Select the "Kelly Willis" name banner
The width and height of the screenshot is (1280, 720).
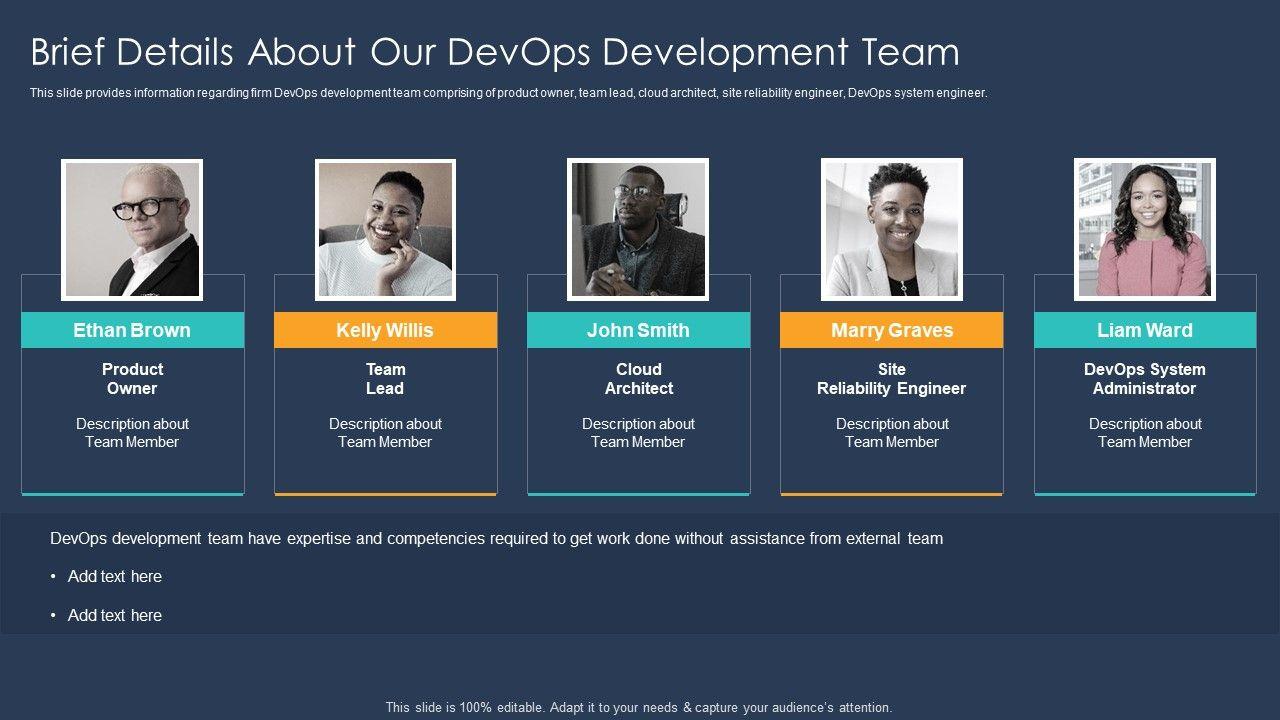pos(385,330)
